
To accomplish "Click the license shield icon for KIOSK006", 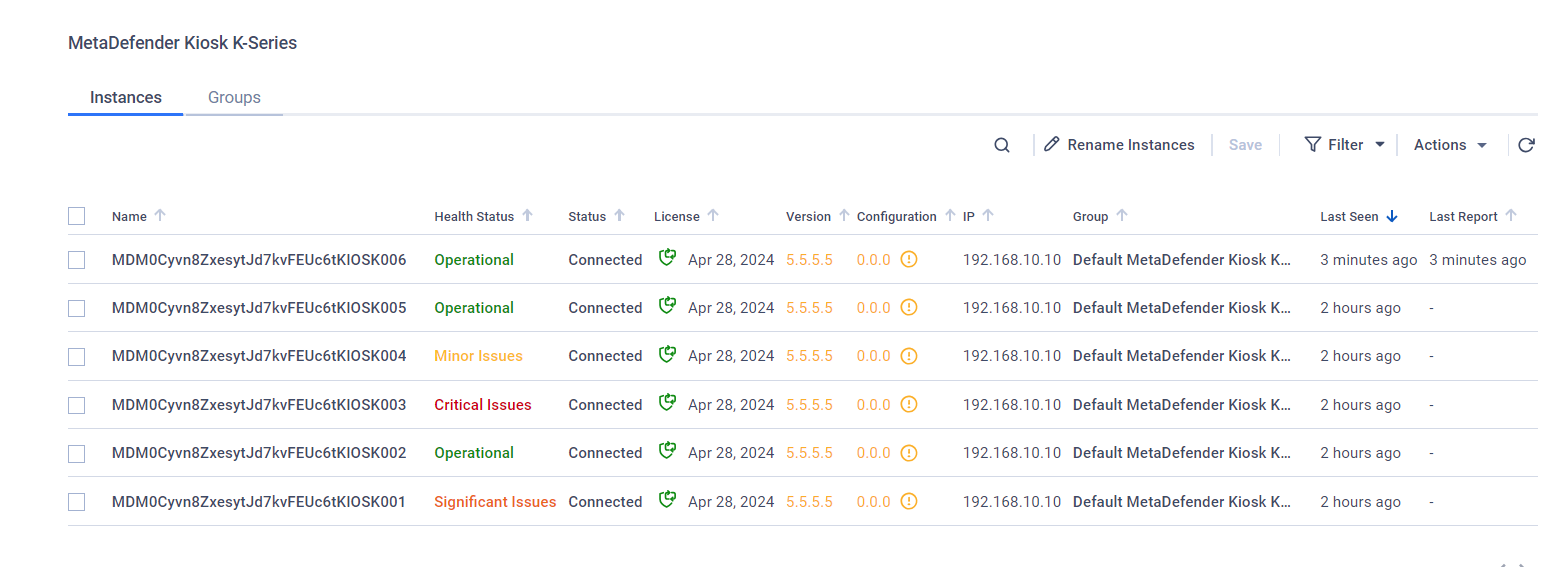I will (x=667, y=258).
